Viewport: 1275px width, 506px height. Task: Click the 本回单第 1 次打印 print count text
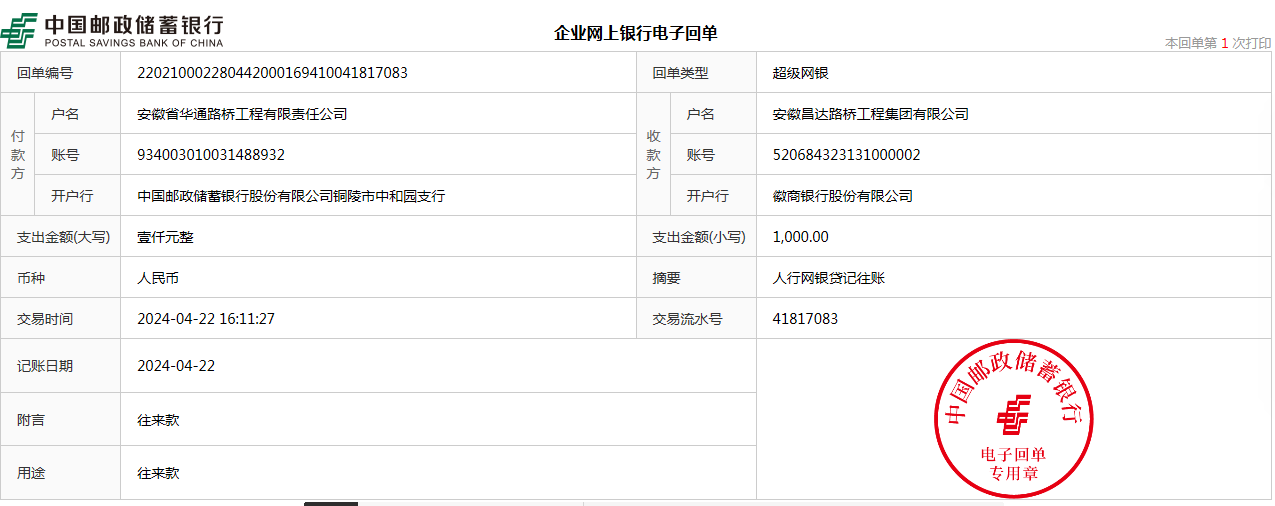point(1217,43)
